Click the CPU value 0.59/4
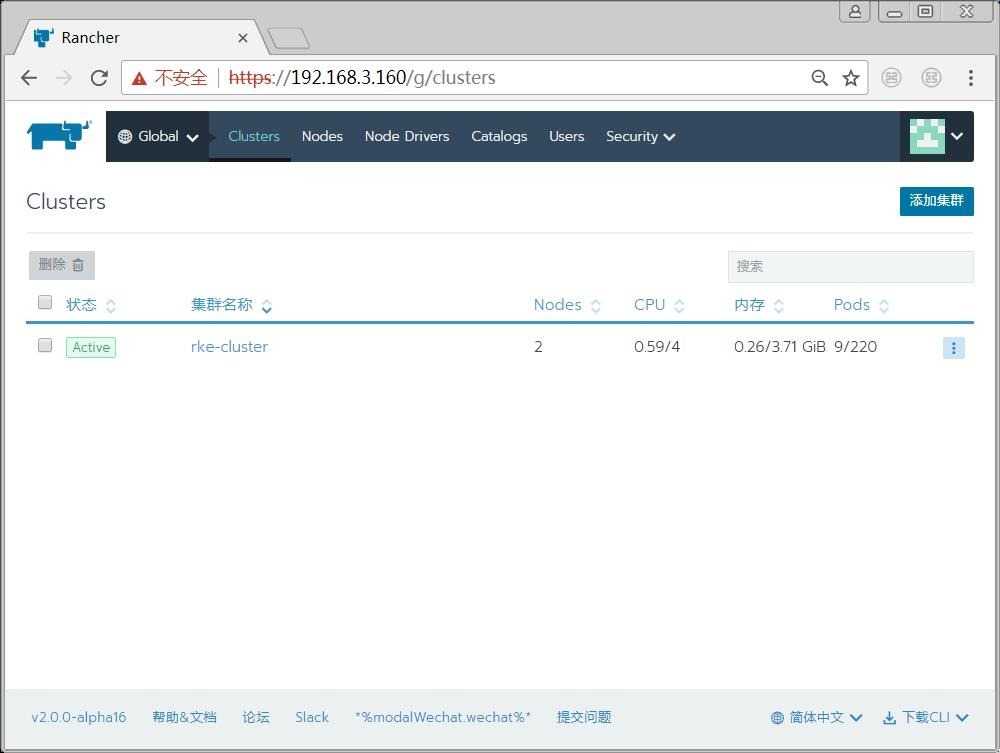The width and height of the screenshot is (1000, 753). [657, 347]
